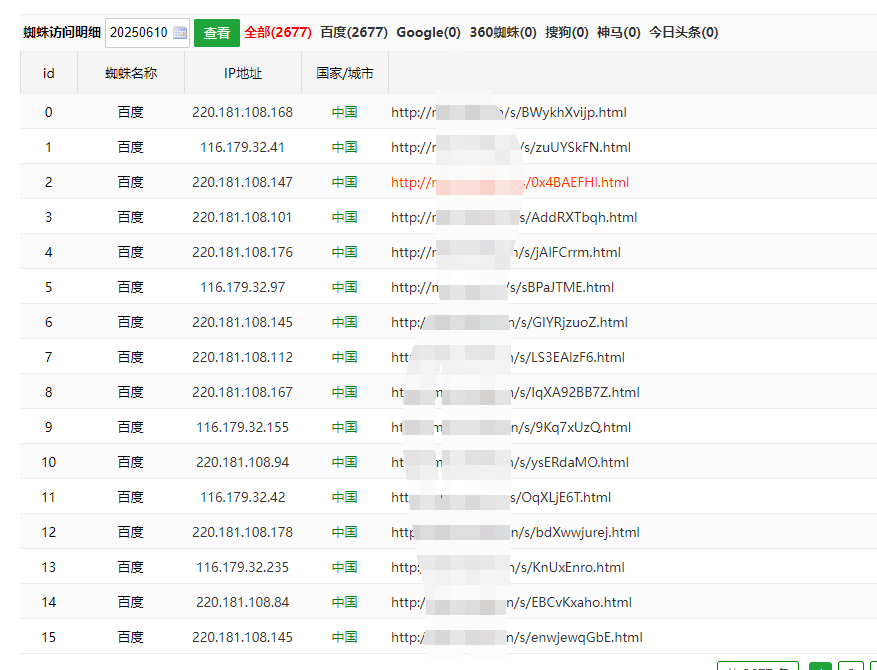Click IP address 220.181.108.147
Viewport: 877px width, 670px height.
coord(242,182)
